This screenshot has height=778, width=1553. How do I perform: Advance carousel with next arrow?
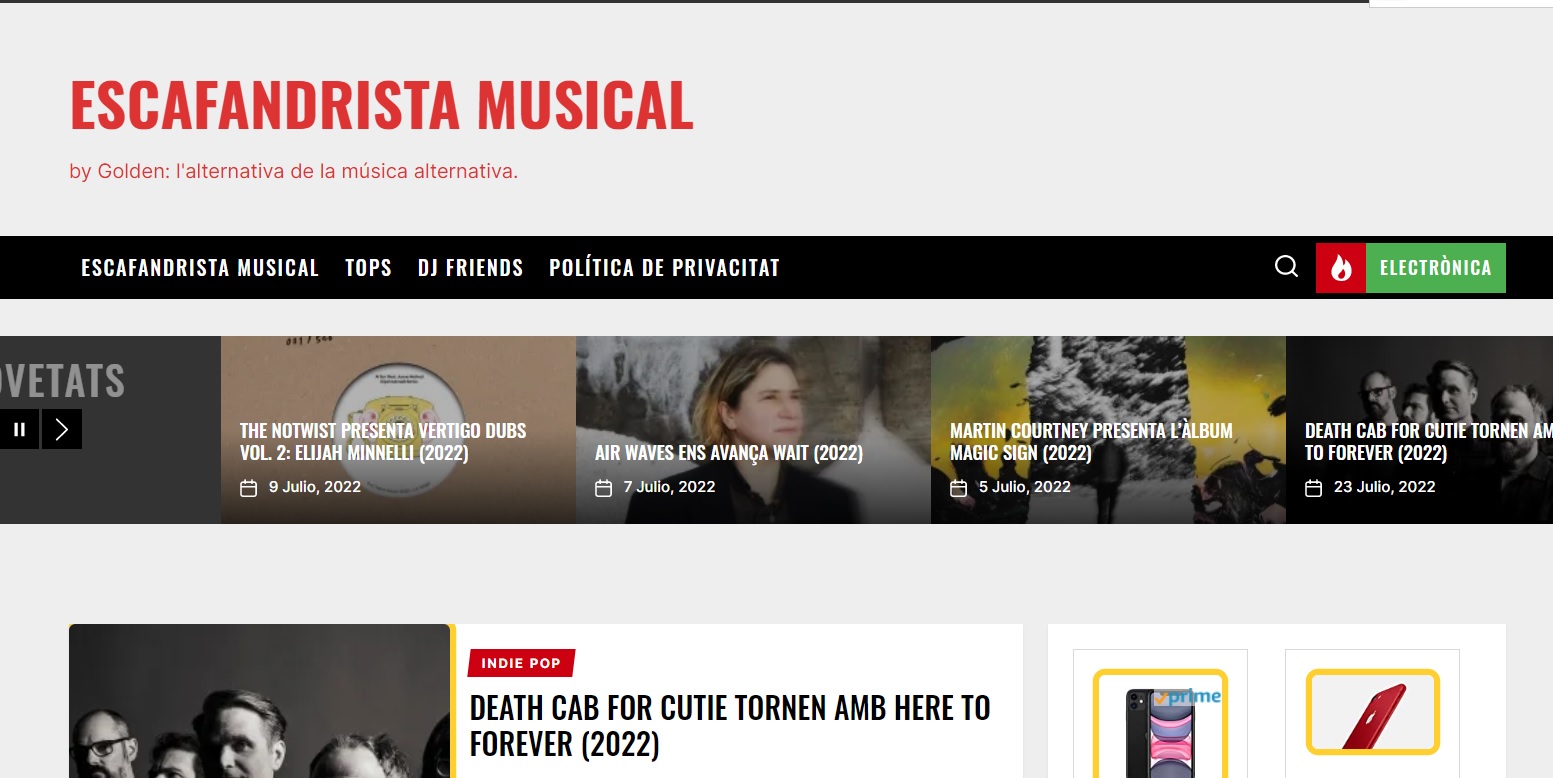[x=62, y=429]
